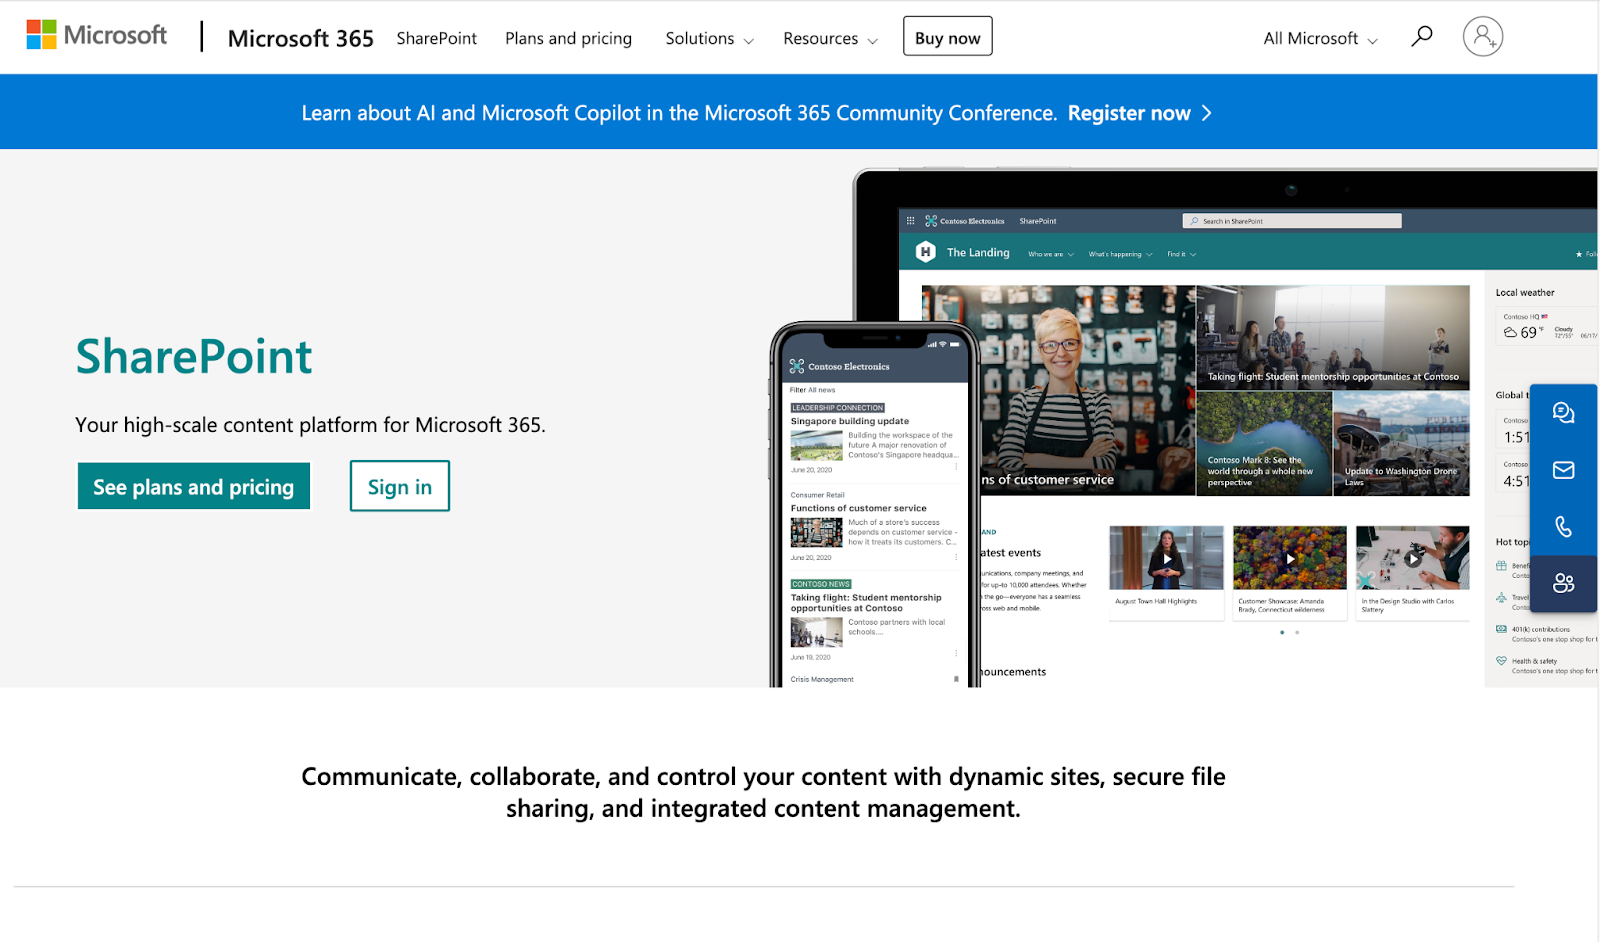Open the chat bubbles icon in side panel
Image resolution: width=1600 pixels, height=942 pixels.
(1563, 413)
